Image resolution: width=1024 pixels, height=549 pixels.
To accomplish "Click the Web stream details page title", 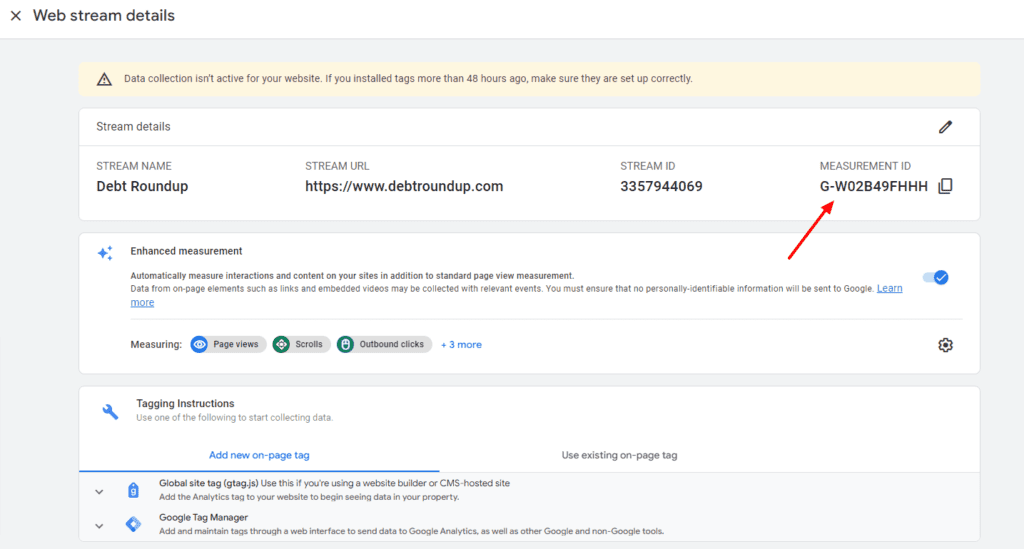I will point(104,16).
